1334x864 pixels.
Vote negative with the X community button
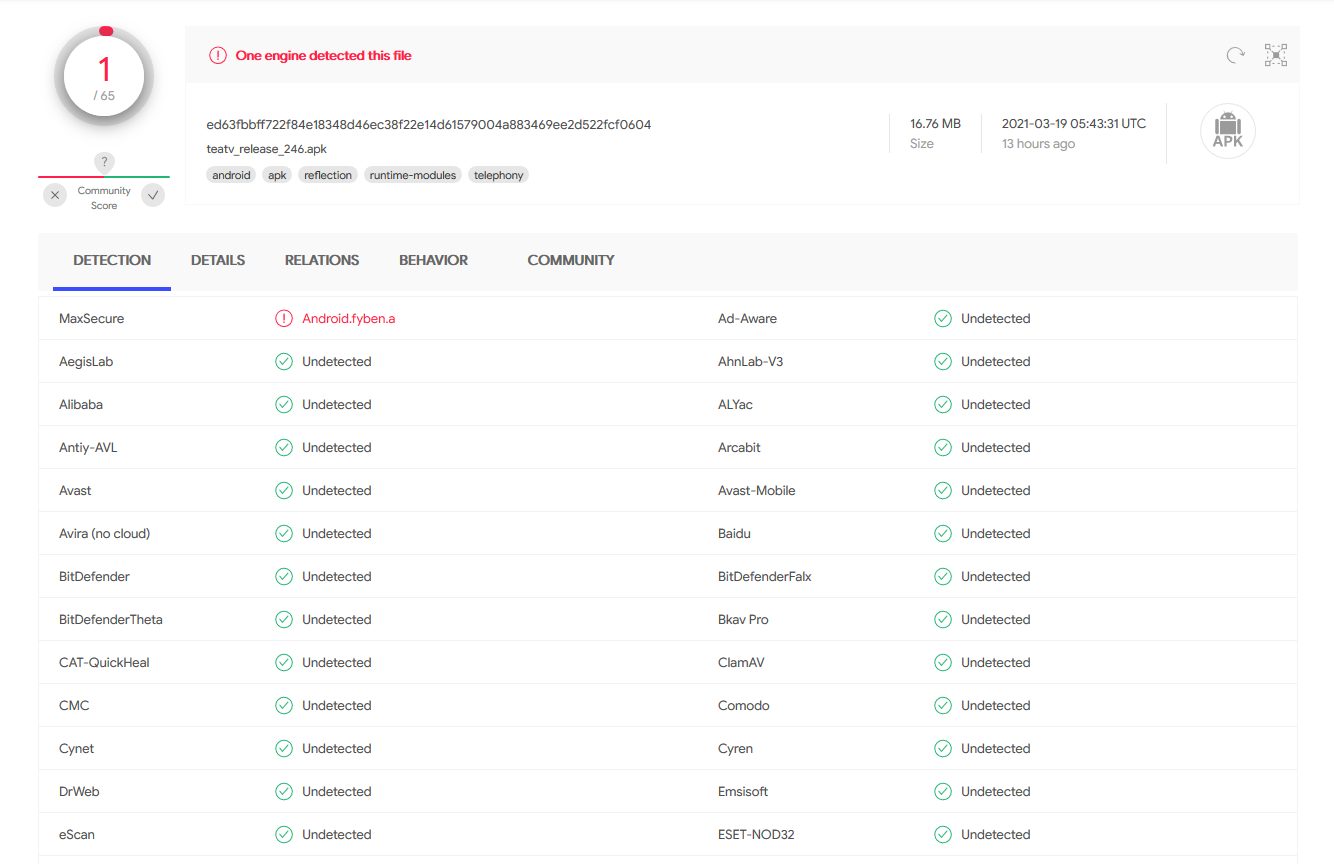55,196
